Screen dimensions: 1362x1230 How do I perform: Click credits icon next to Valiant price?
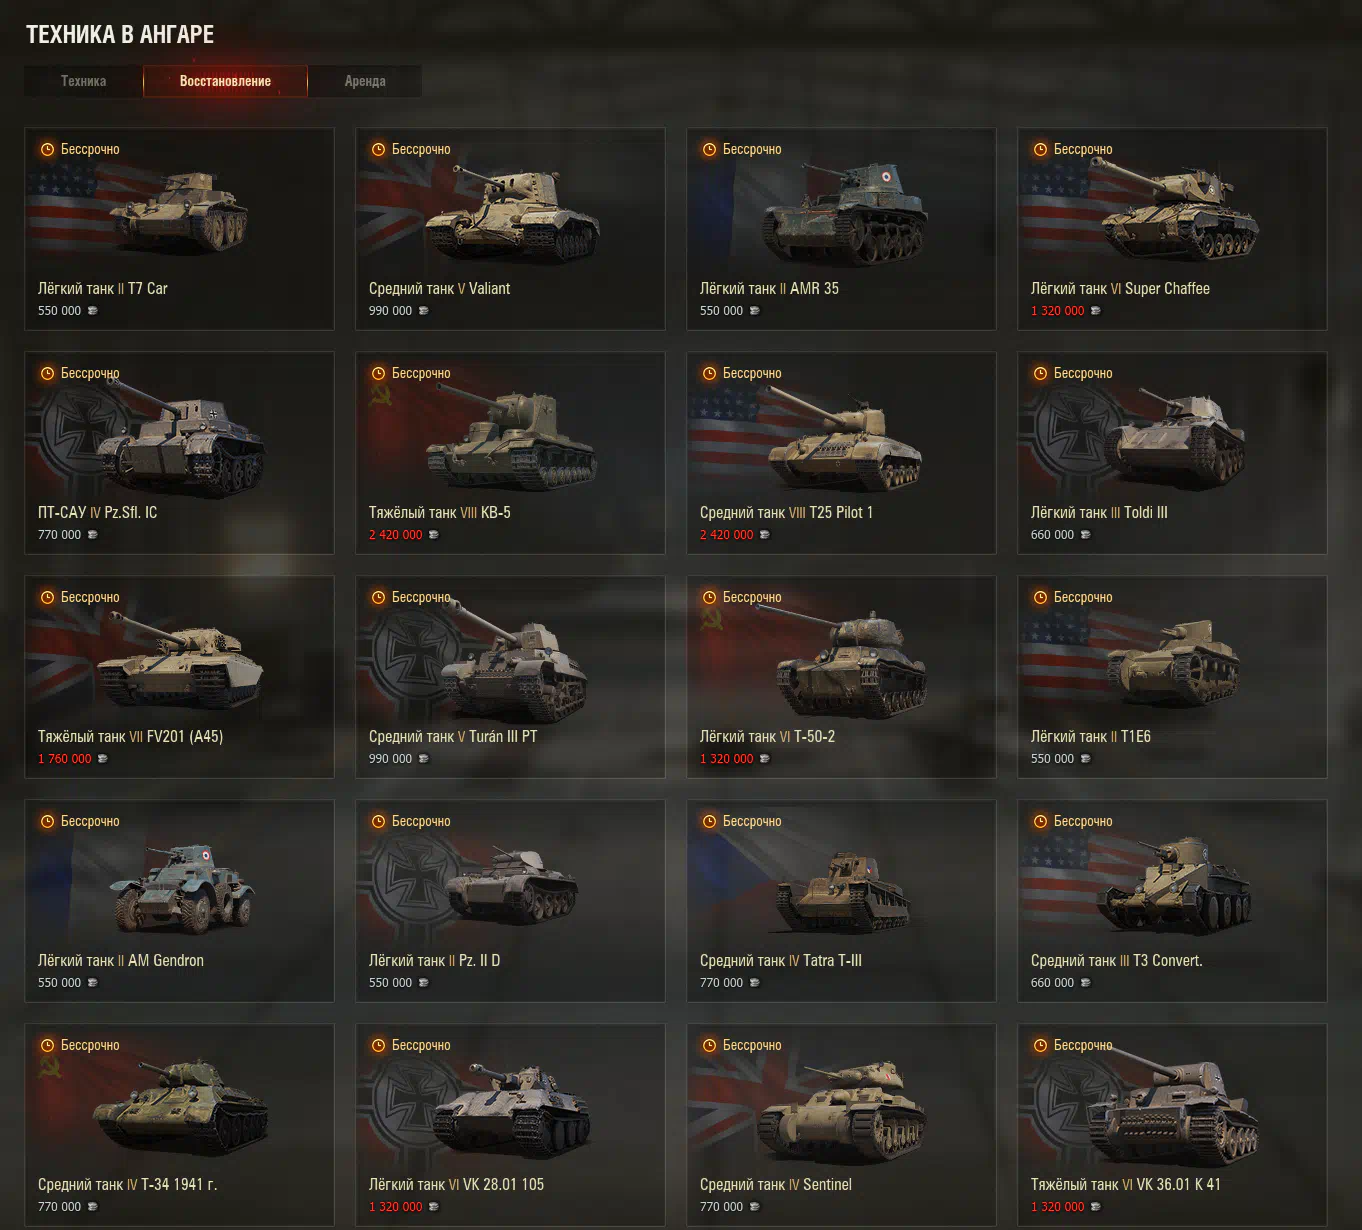point(423,311)
